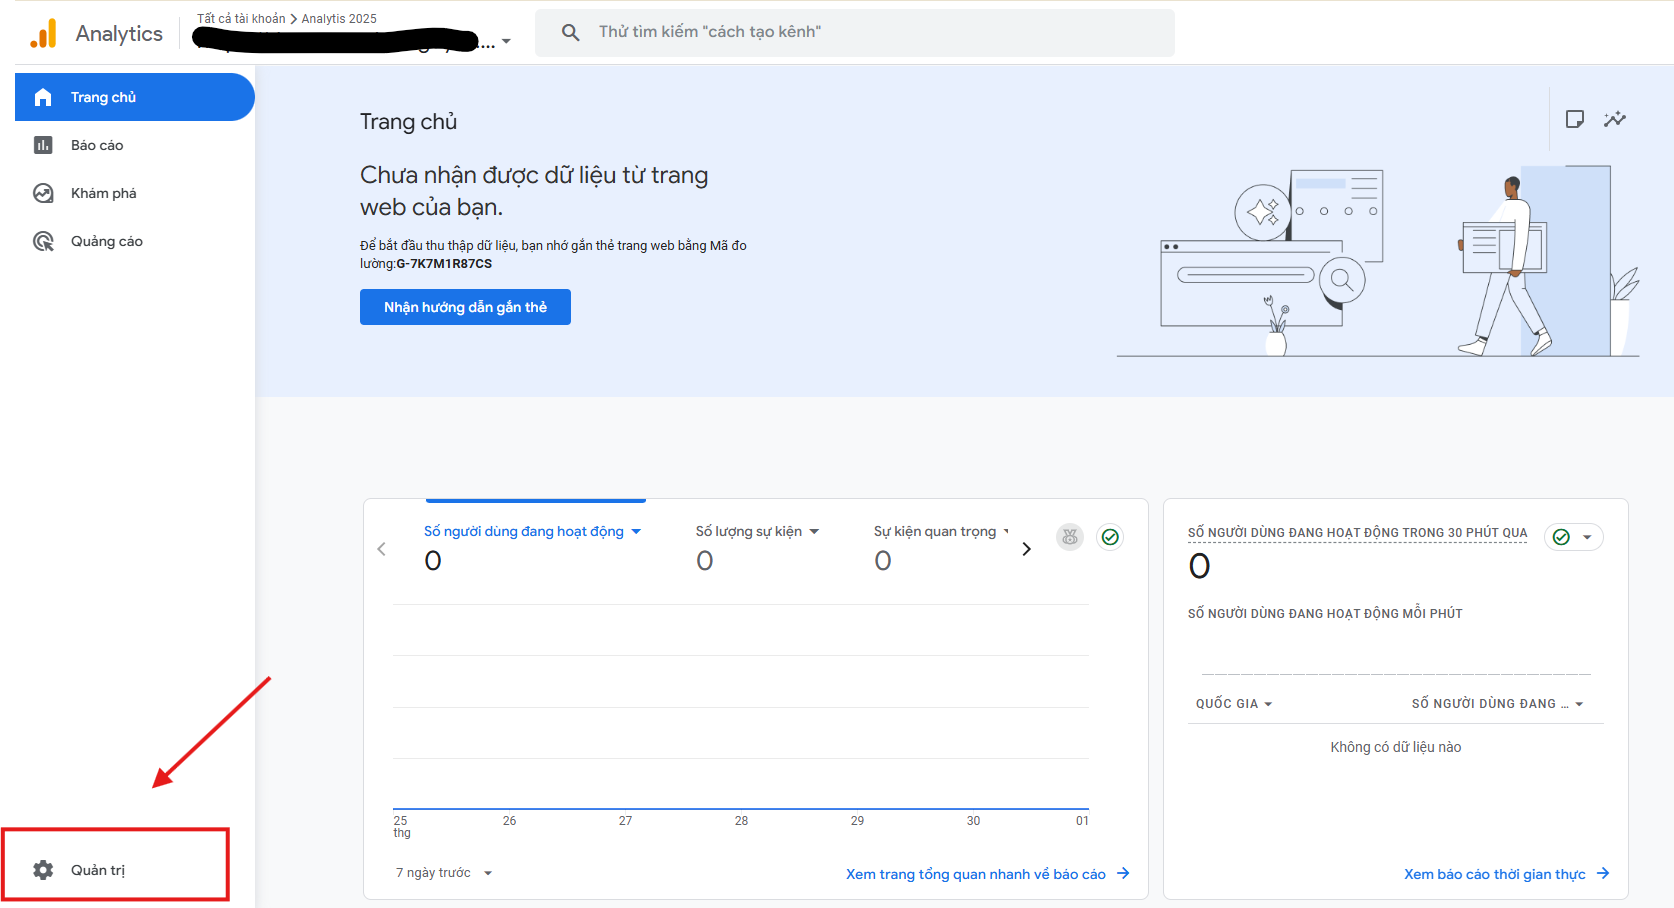Open the Số người dùng đang hoạt động metric dropdown

638,531
